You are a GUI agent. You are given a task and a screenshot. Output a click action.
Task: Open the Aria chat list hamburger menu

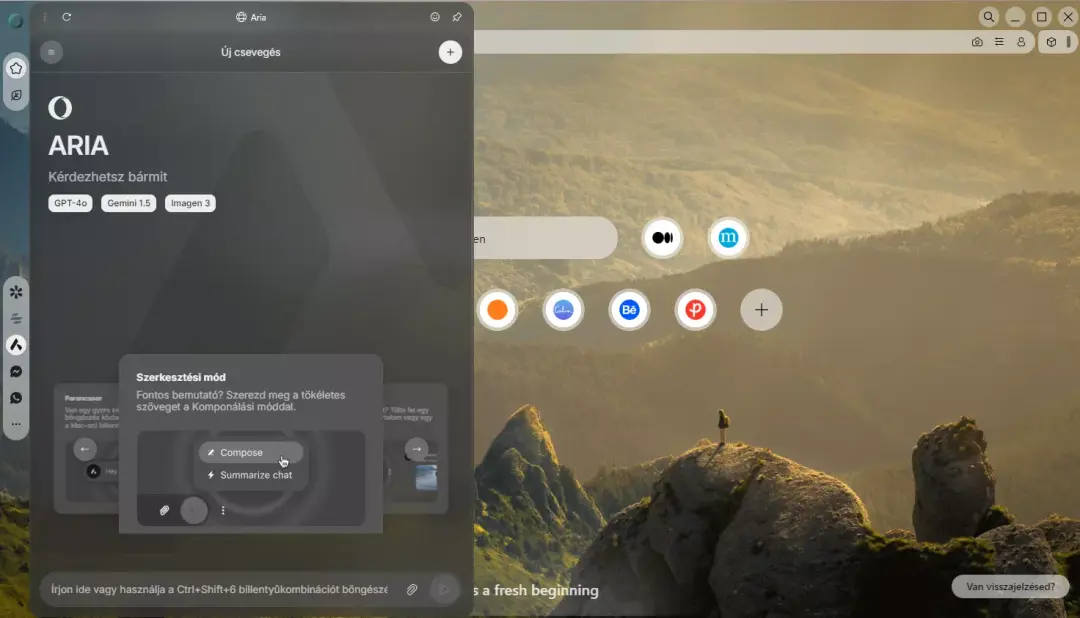[x=52, y=52]
